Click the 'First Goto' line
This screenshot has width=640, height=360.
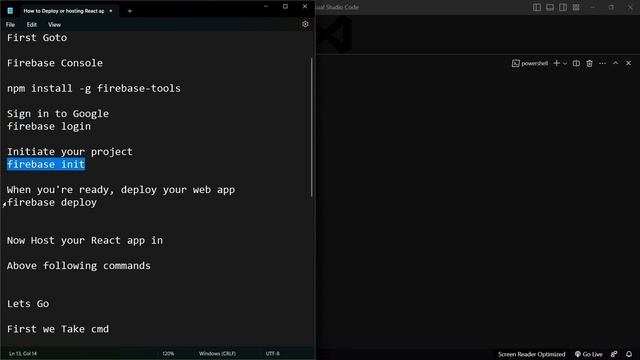point(37,38)
